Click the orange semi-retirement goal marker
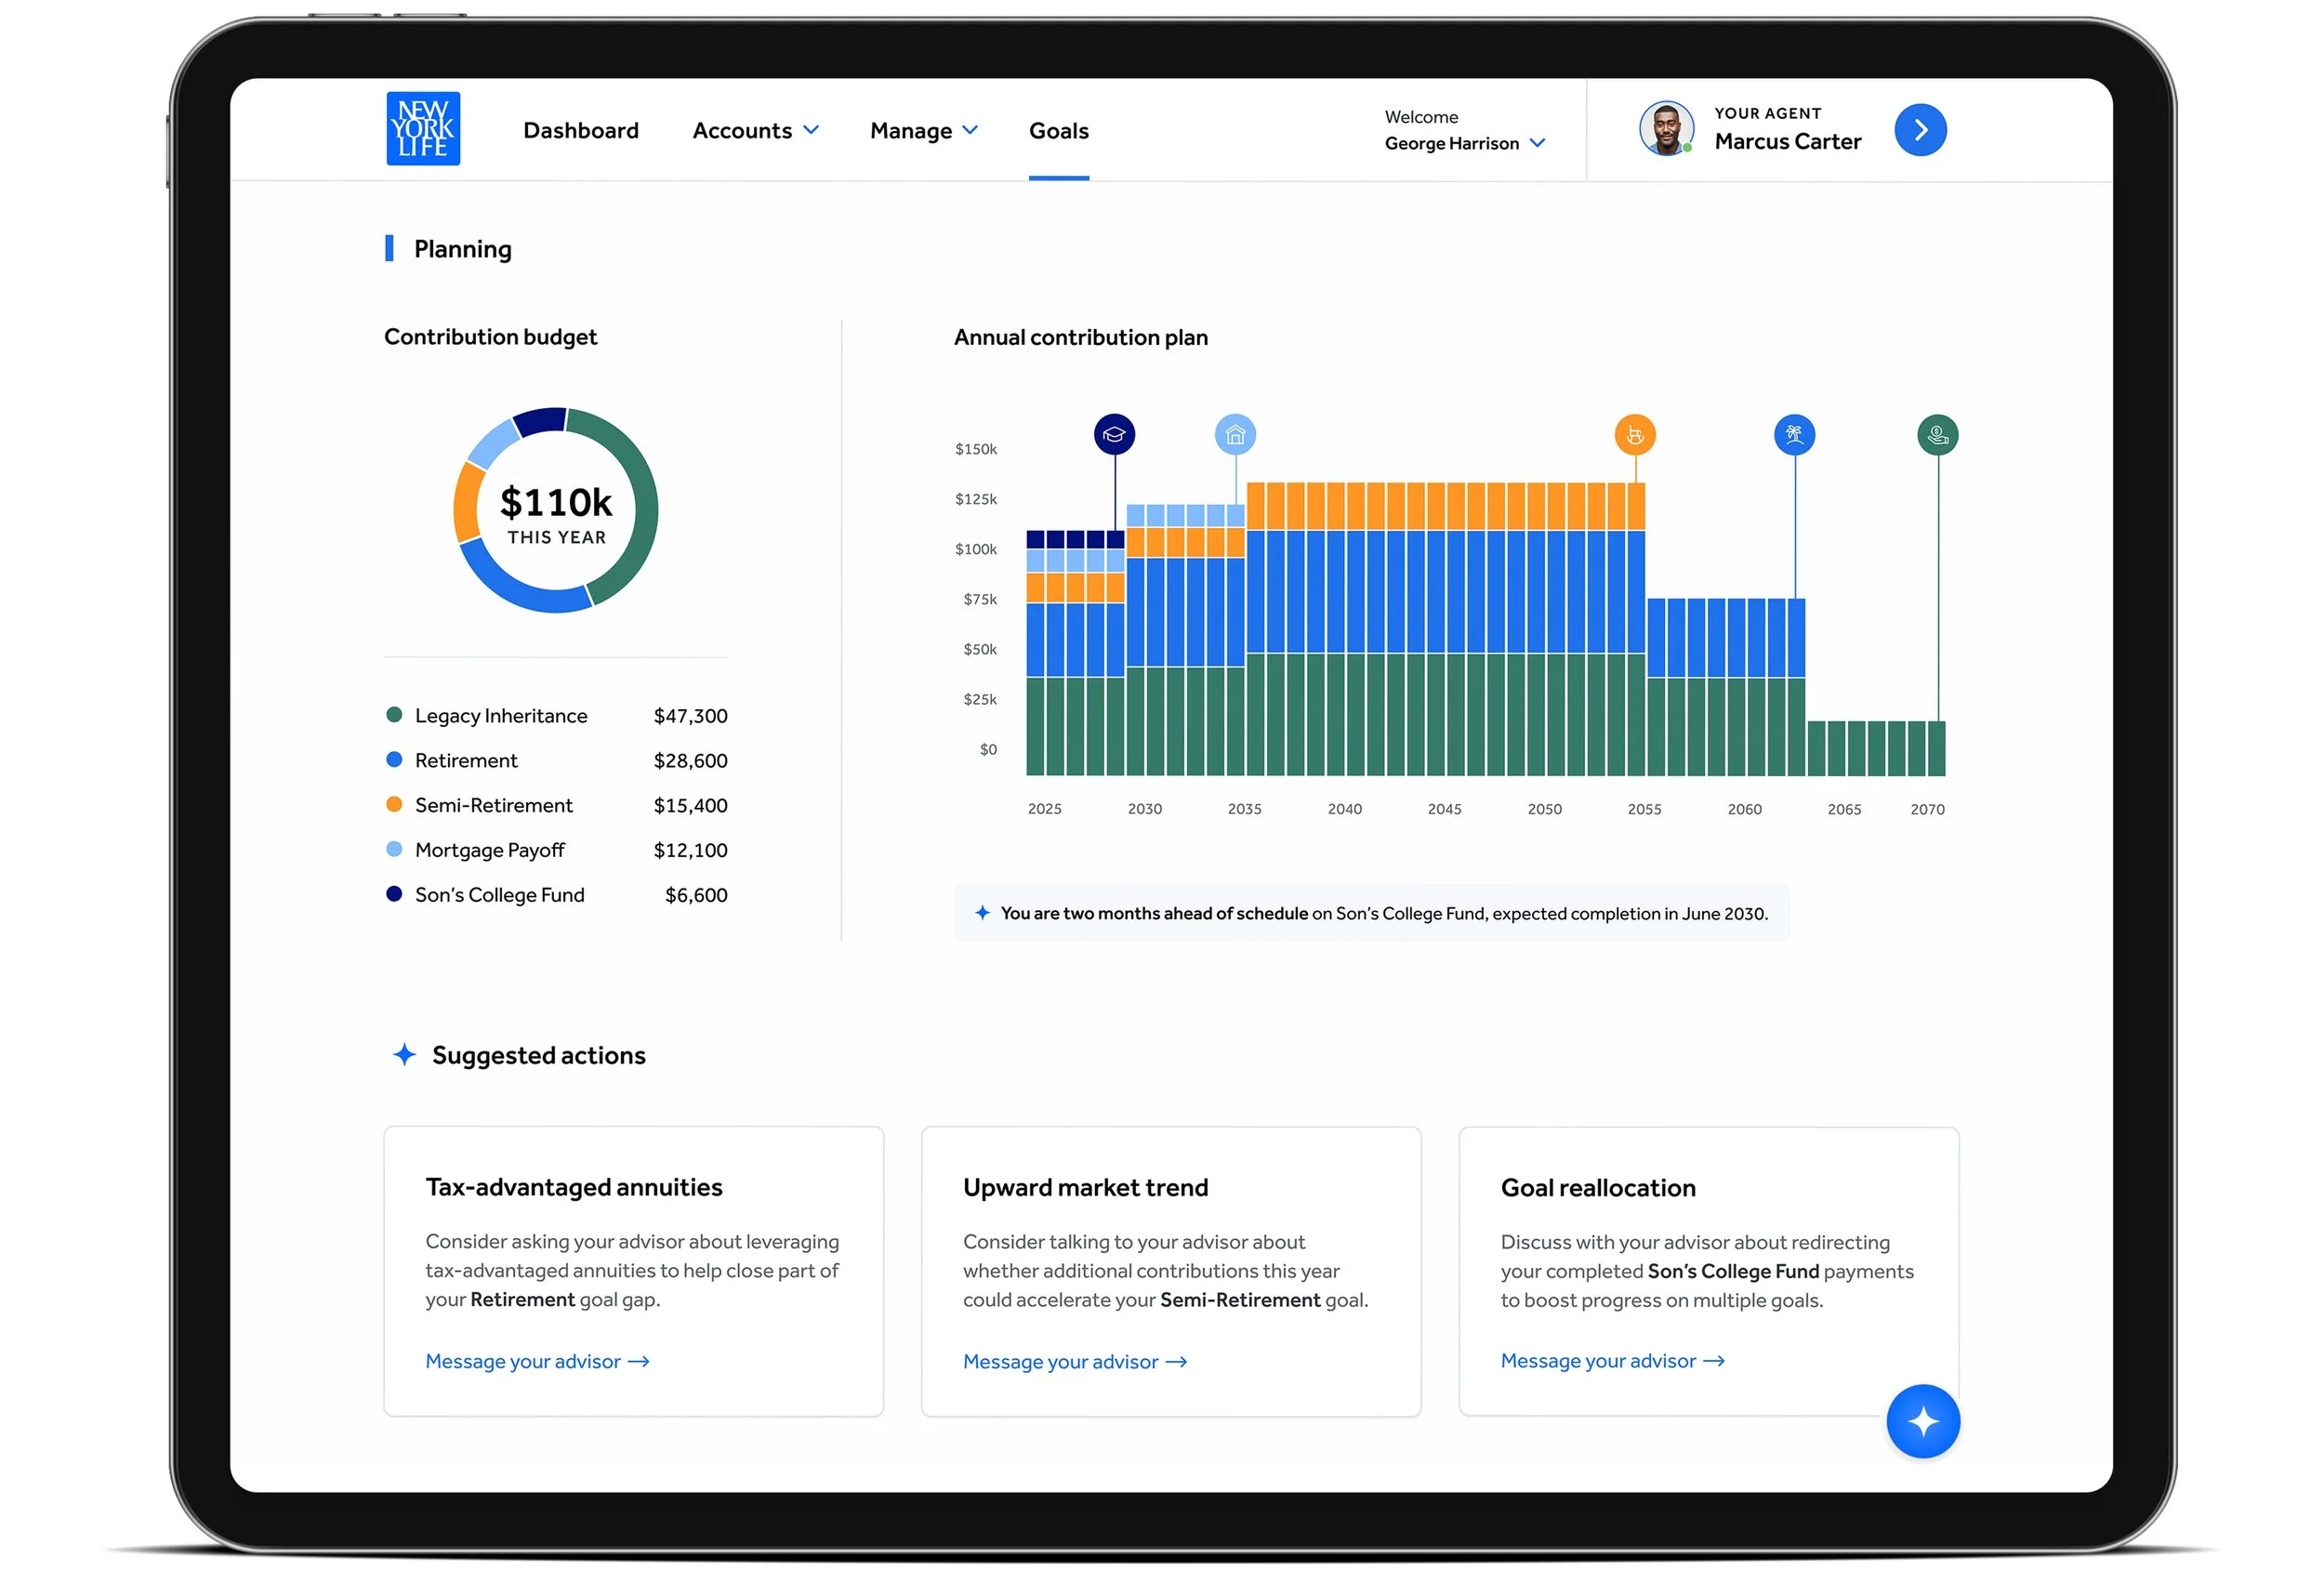This screenshot has width=2324, height=1571. [x=1635, y=434]
